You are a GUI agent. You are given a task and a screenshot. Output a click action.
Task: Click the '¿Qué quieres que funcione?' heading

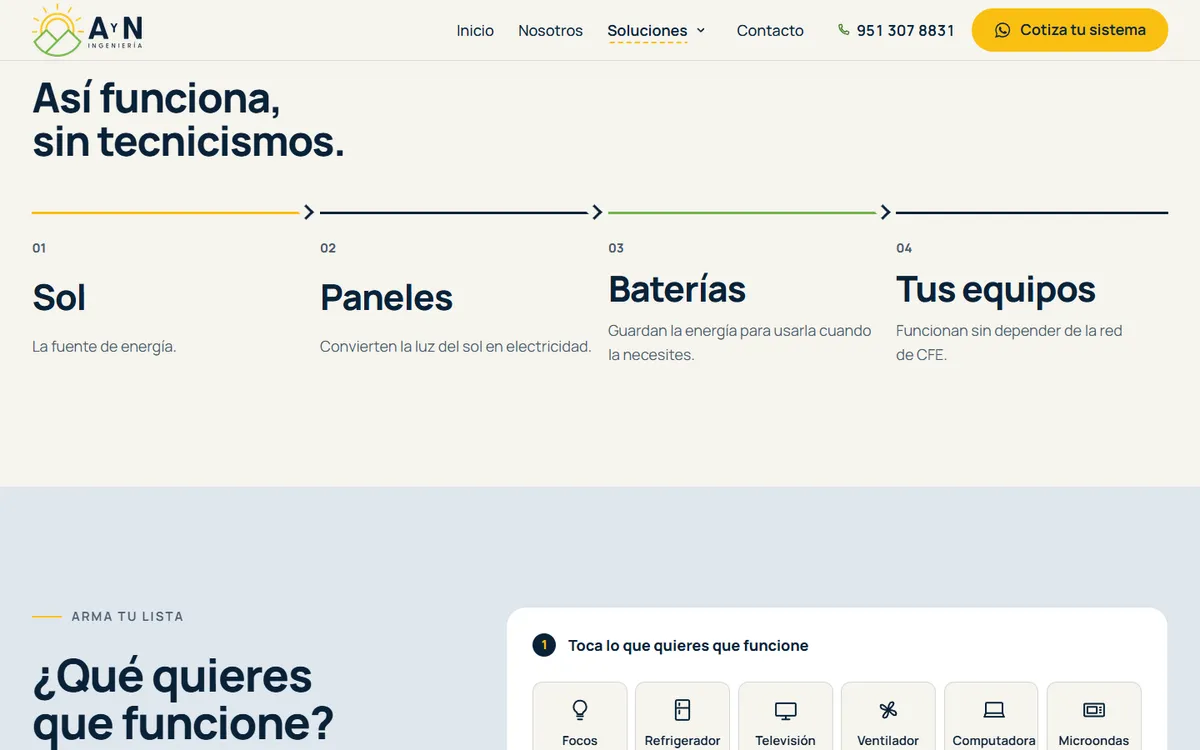coord(183,699)
